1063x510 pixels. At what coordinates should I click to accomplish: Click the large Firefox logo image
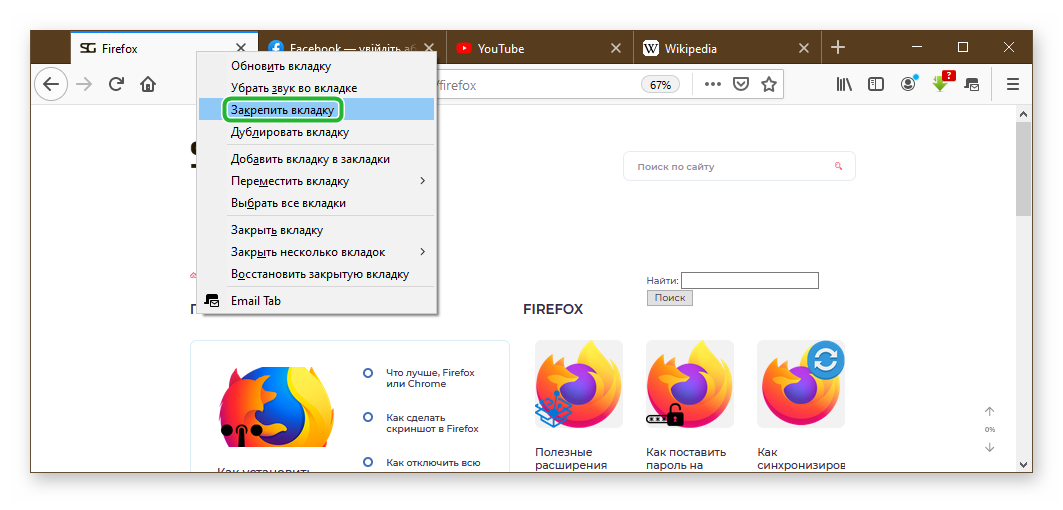click(x=277, y=407)
